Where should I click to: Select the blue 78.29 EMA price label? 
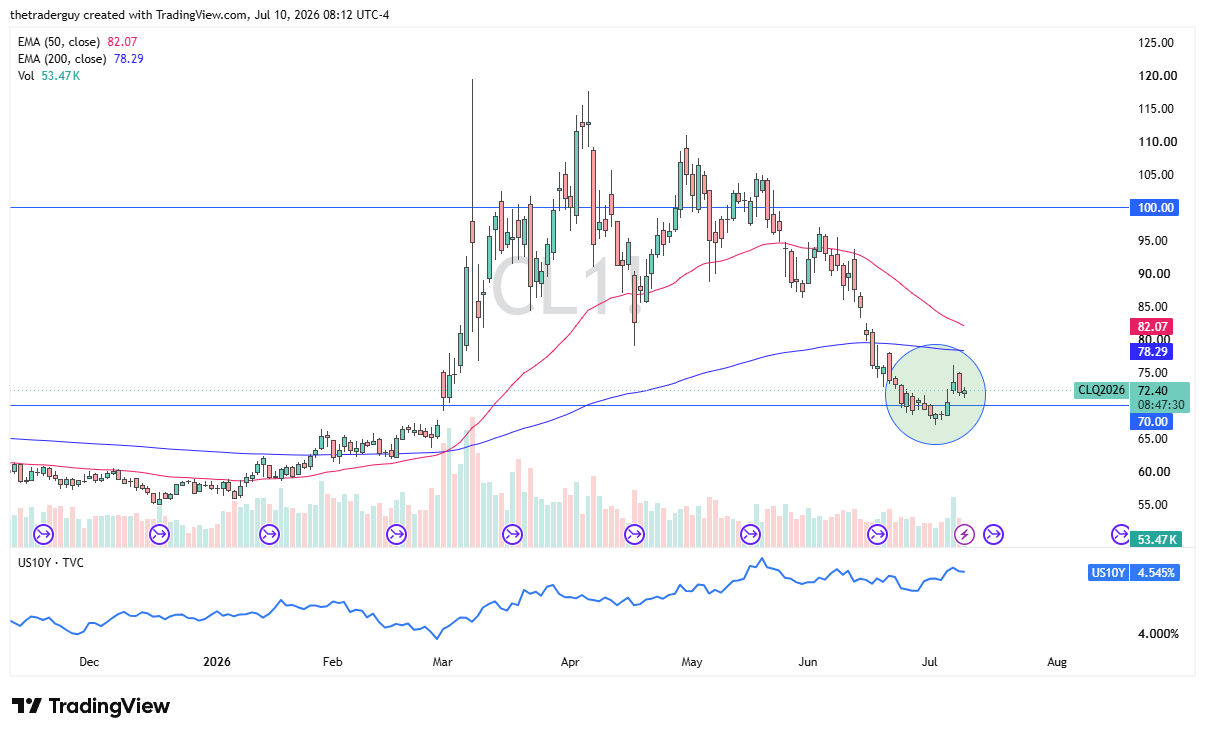click(1153, 351)
